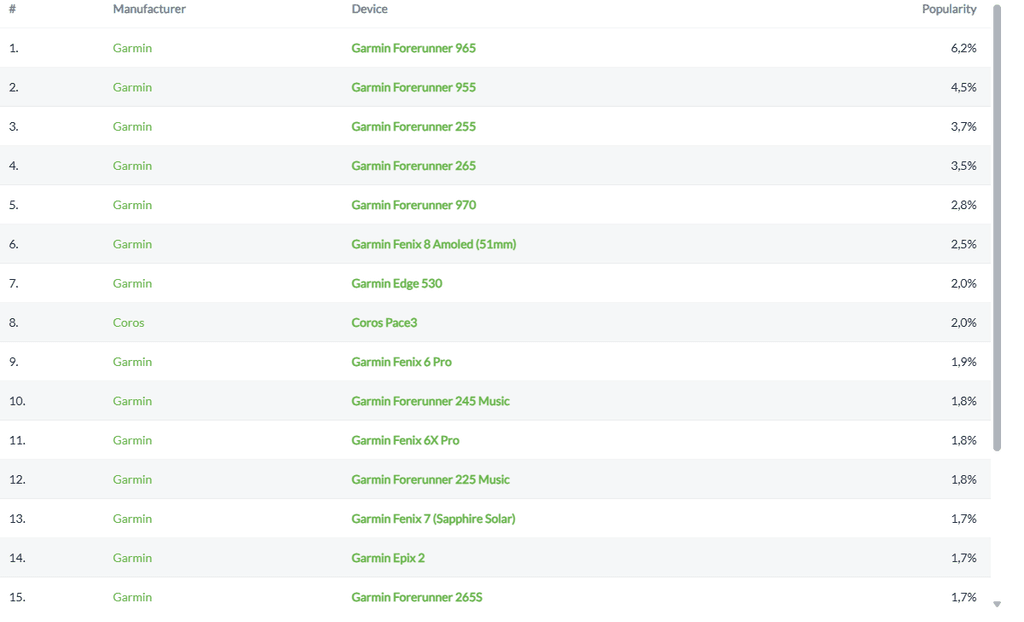Click the Device column header
The height and width of the screenshot is (622, 1024).
(x=369, y=8)
